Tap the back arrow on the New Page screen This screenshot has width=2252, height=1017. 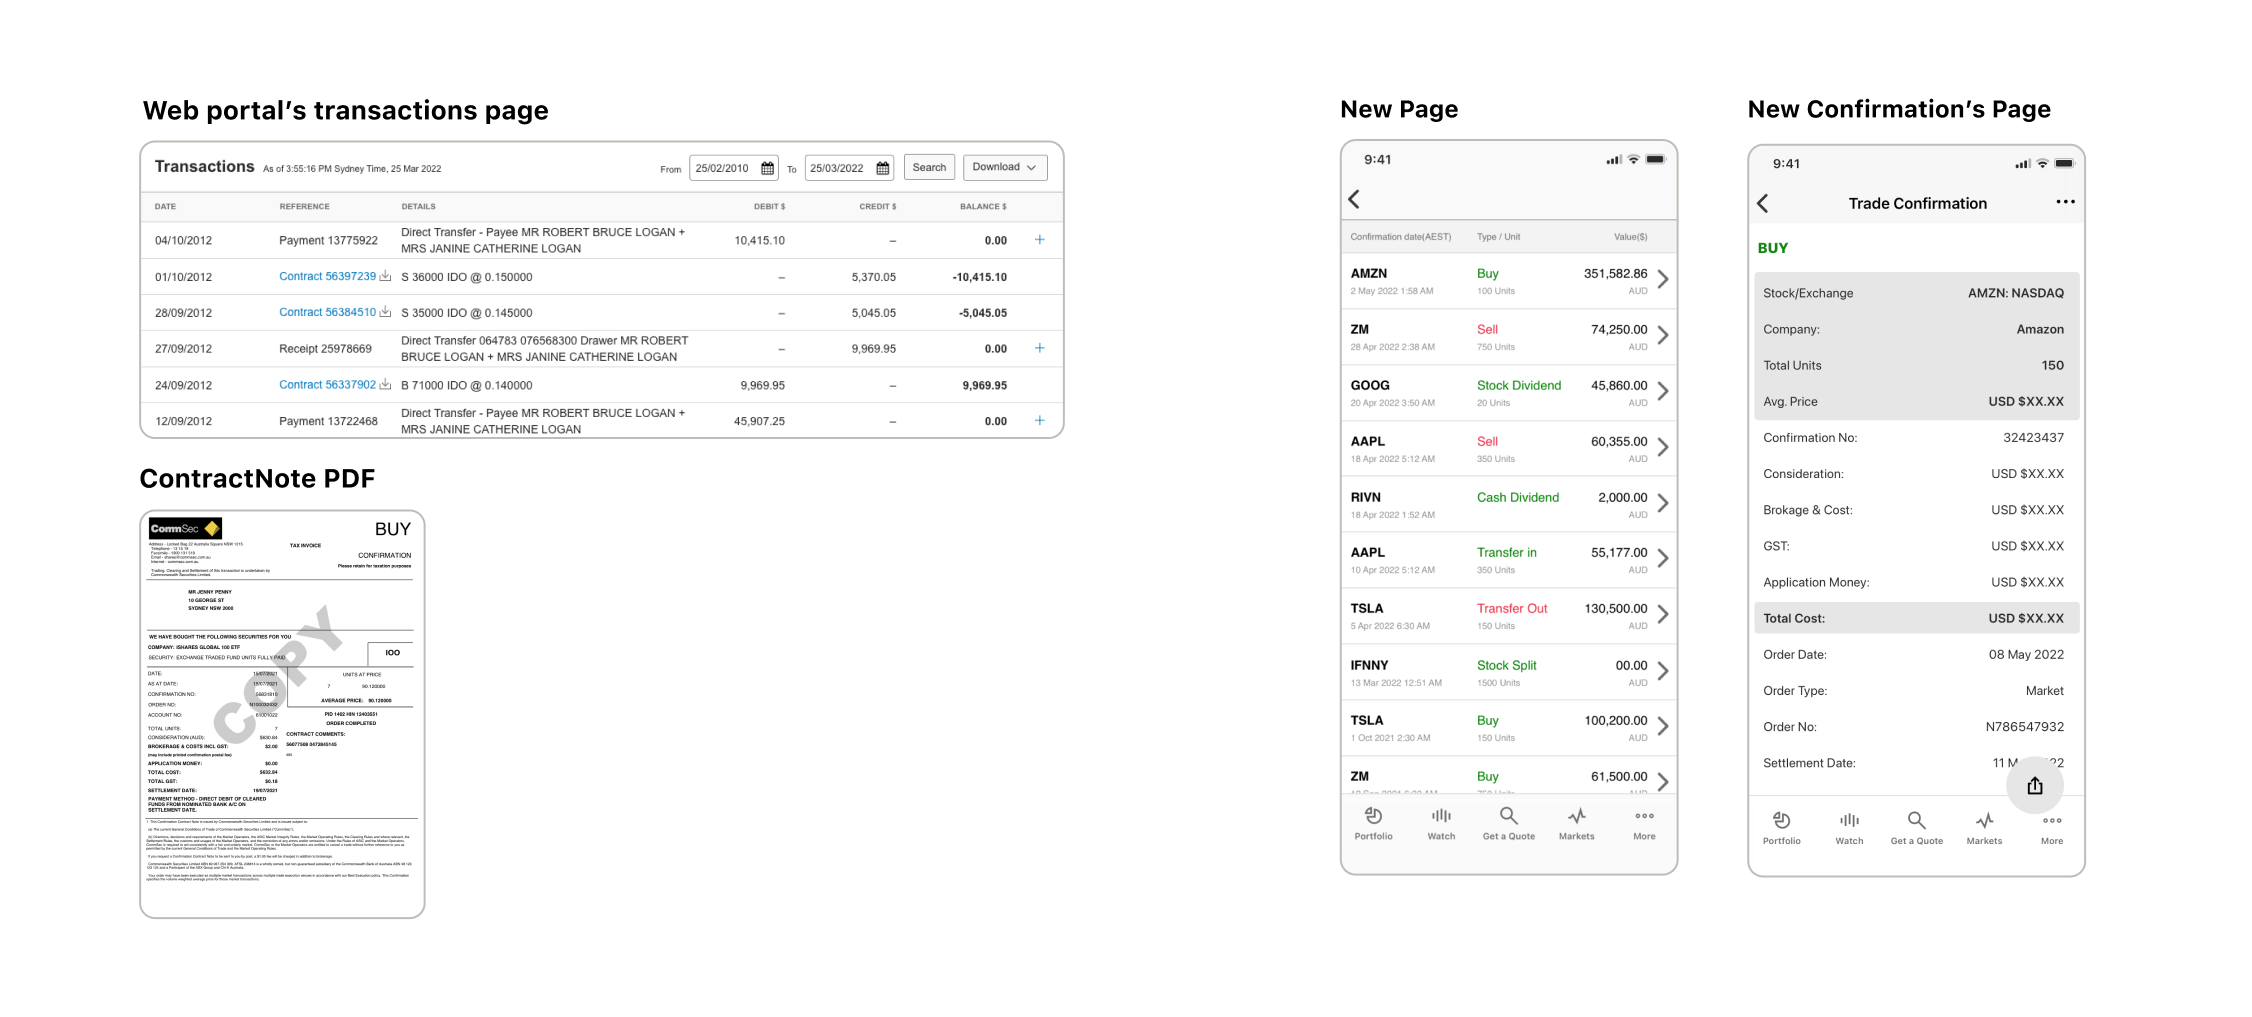tap(1354, 199)
